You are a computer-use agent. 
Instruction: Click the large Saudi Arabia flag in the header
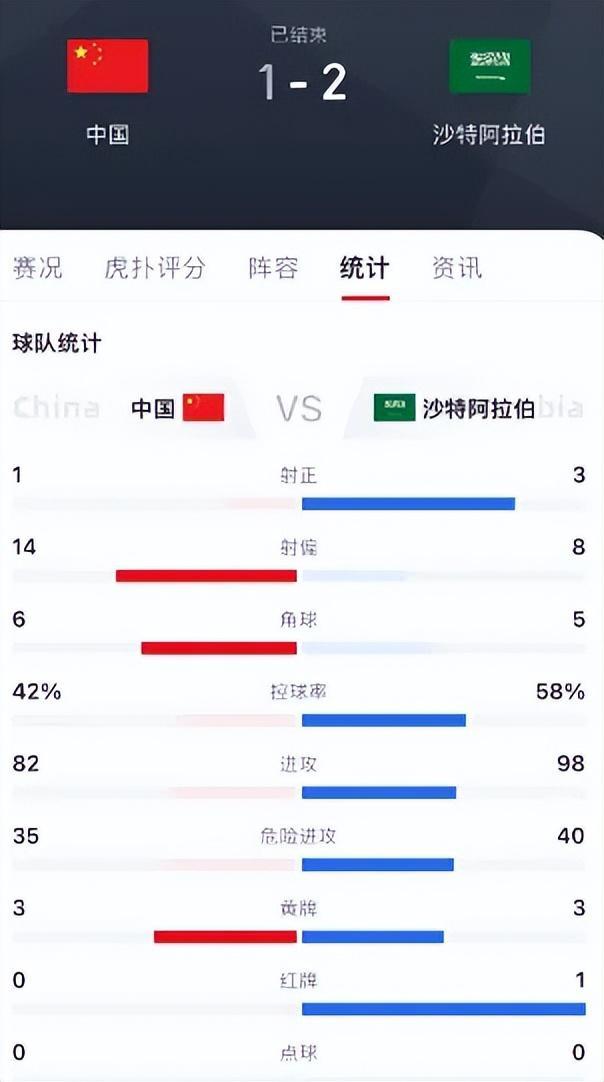point(489,67)
